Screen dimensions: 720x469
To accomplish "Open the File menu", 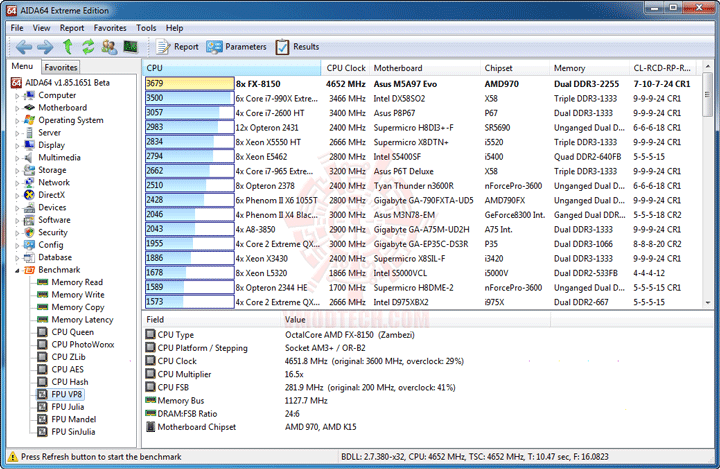I will (17, 28).
